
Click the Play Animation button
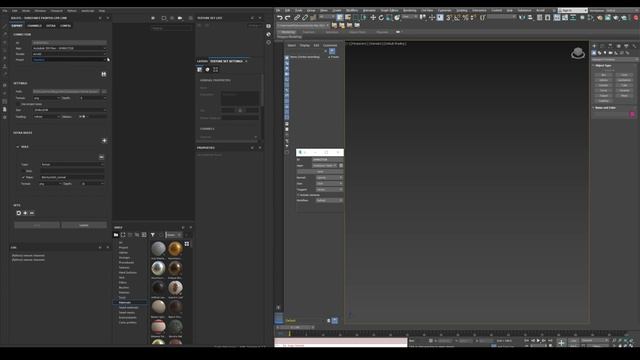538,340
